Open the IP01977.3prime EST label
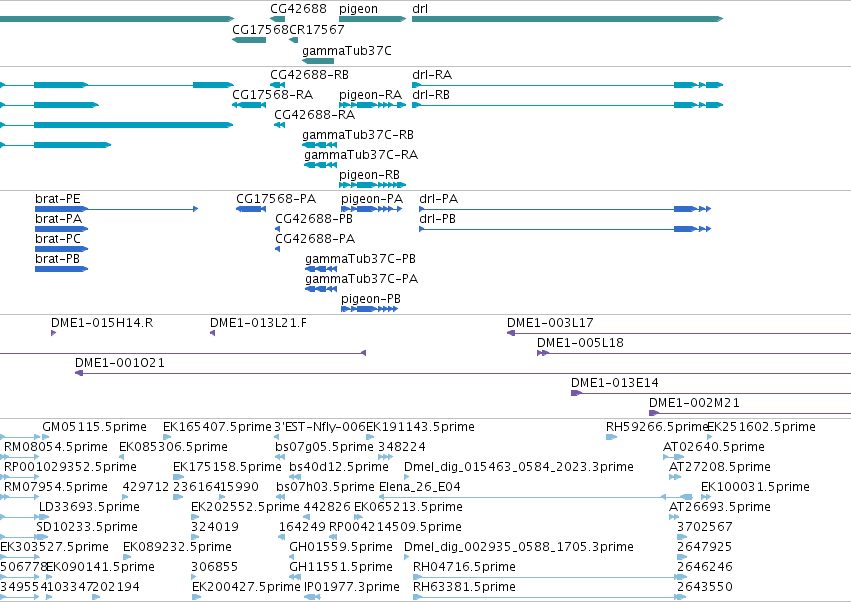 (x=352, y=588)
